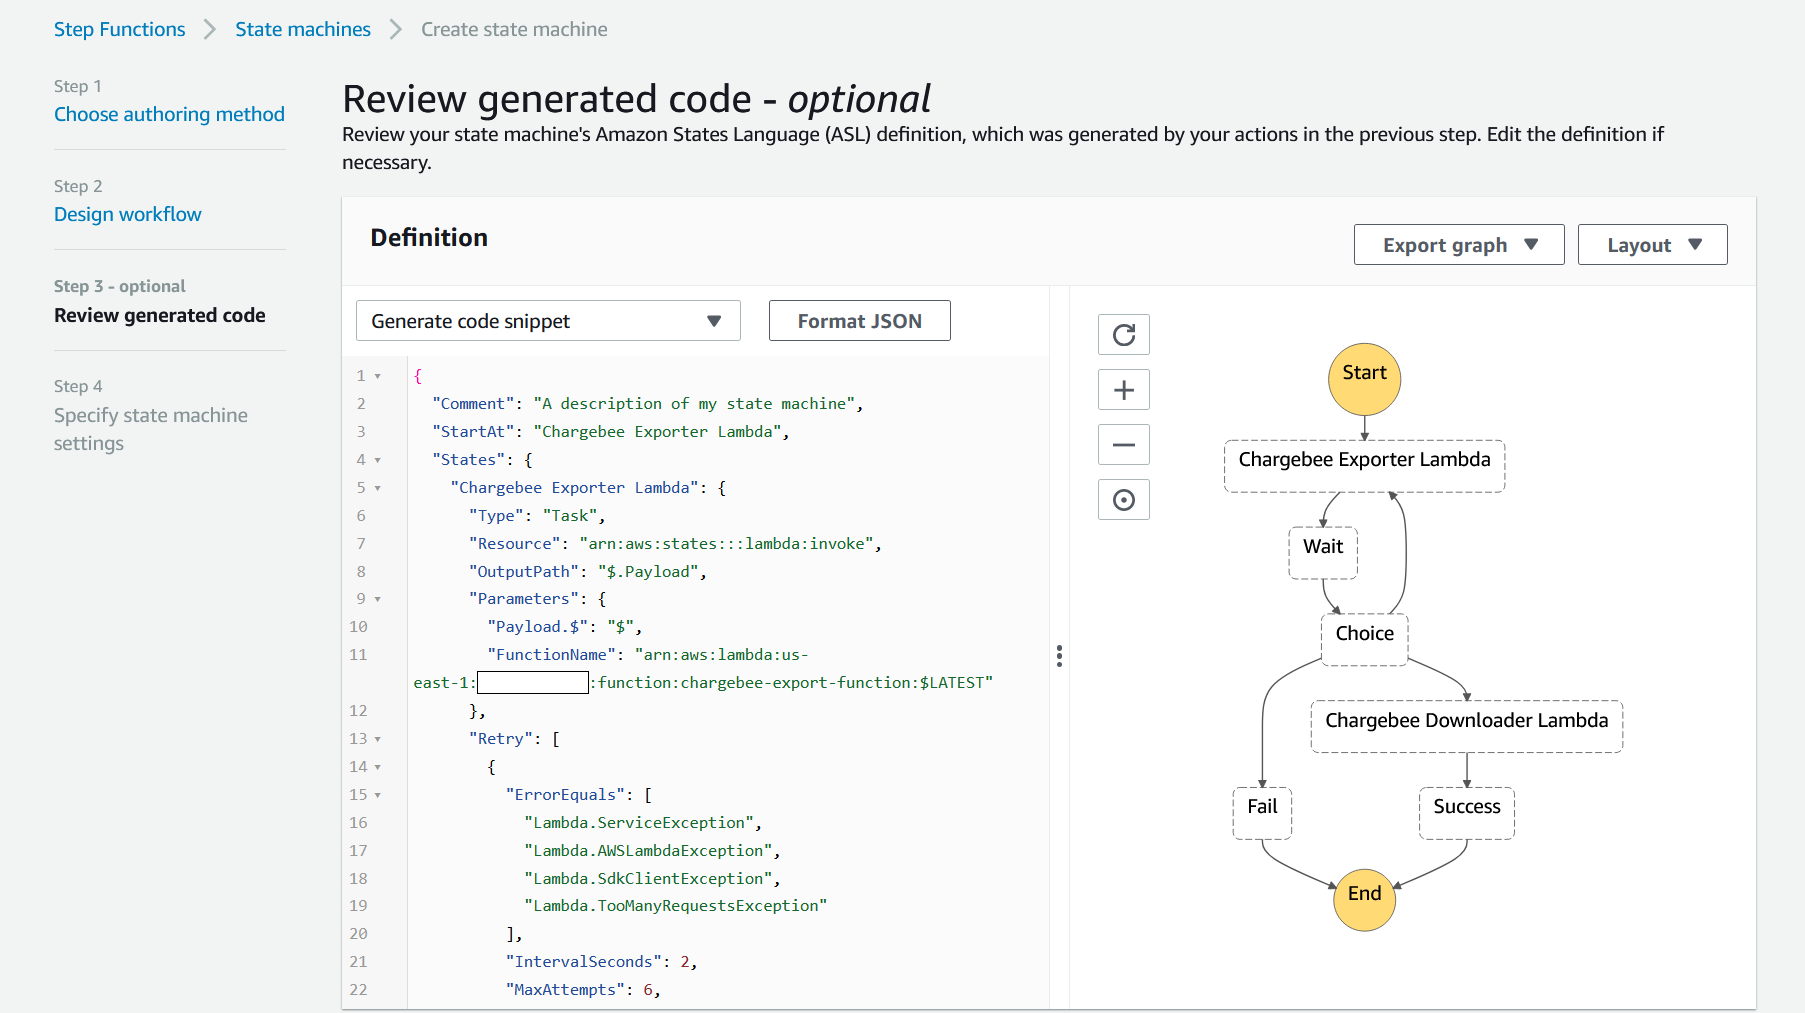Click the Wait state node
This screenshot has width=1805, height=1013.
1323,553
